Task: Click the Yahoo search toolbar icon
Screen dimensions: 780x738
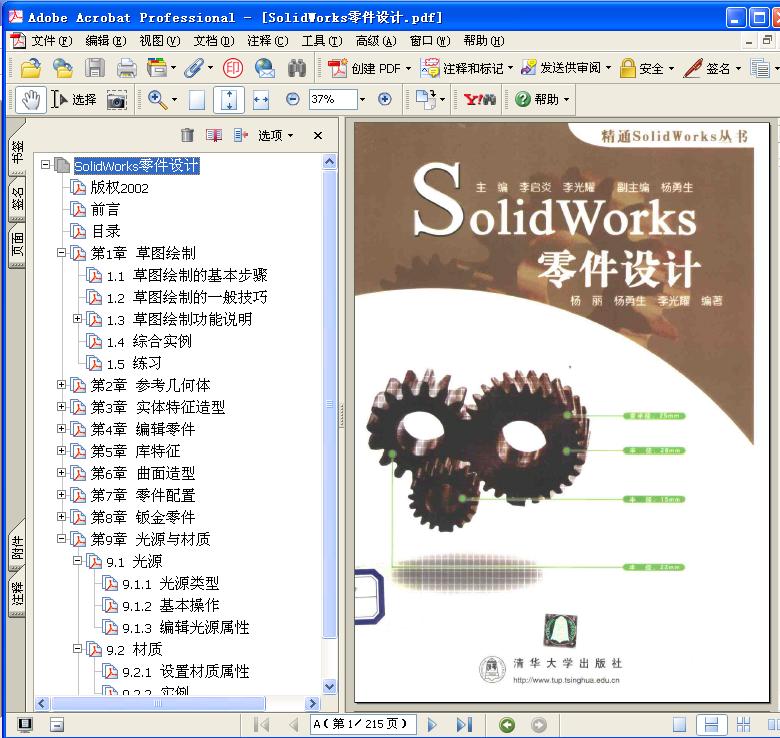Action: point(479,99)
